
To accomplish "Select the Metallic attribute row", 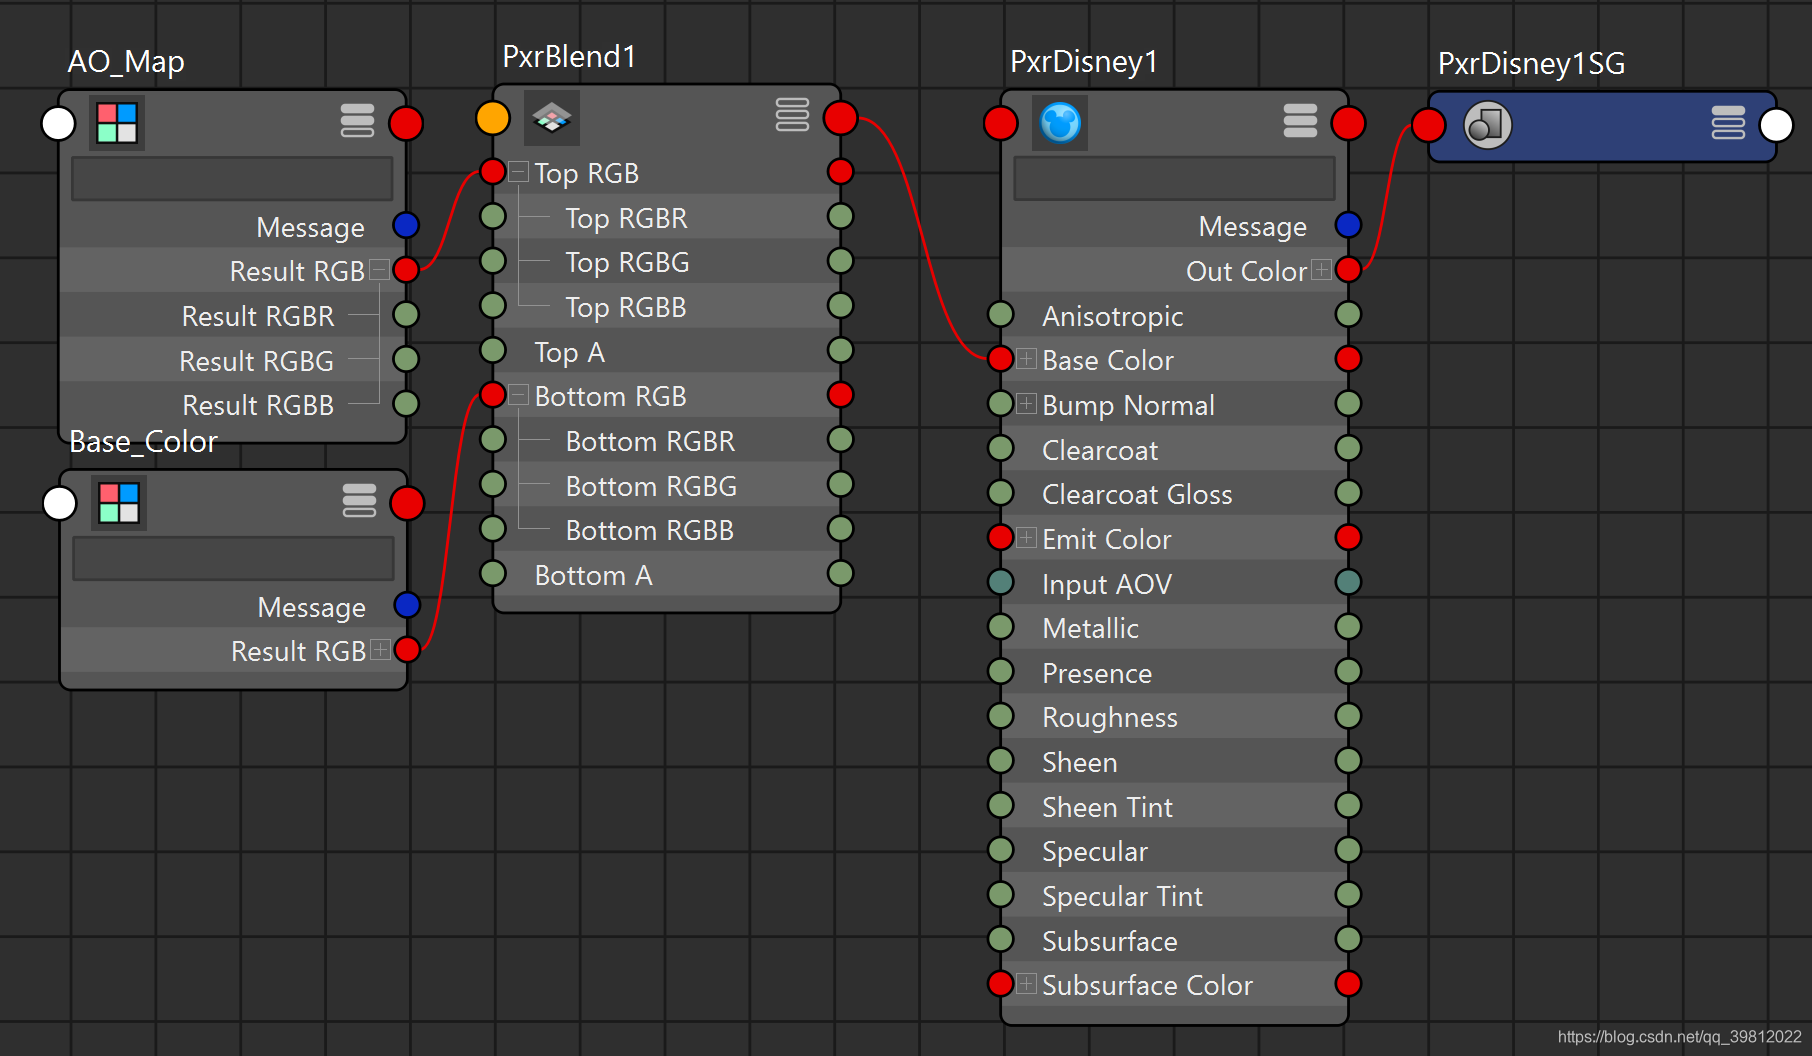I will coord(1175,628).
